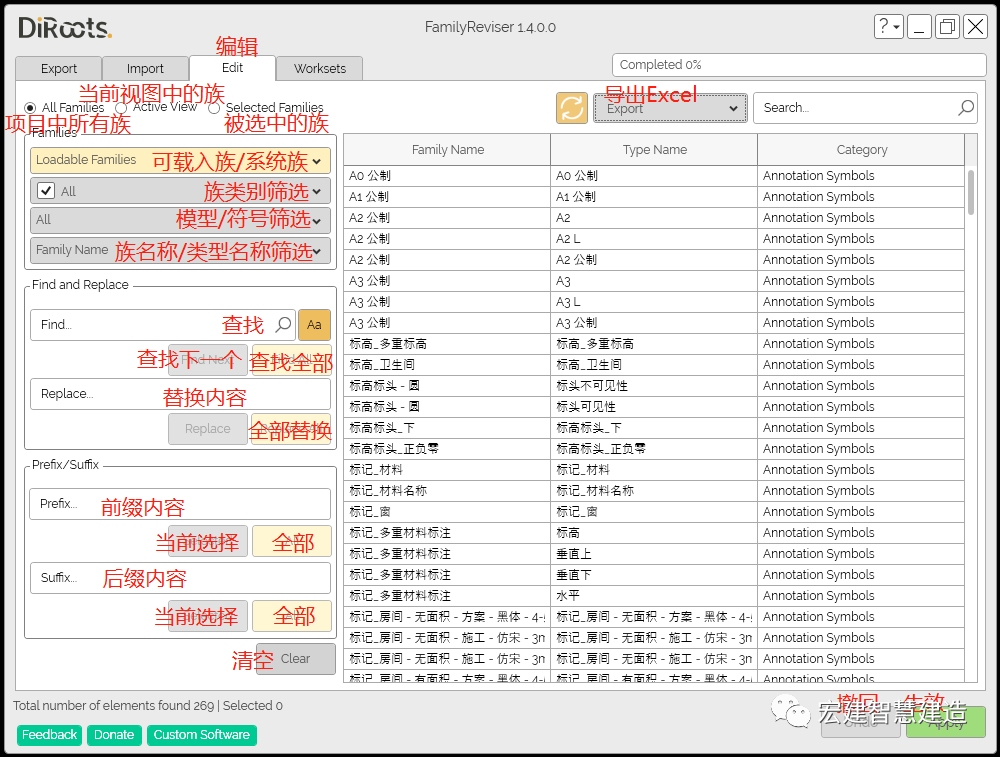Select the Selected Families radio button

[213, 108]
